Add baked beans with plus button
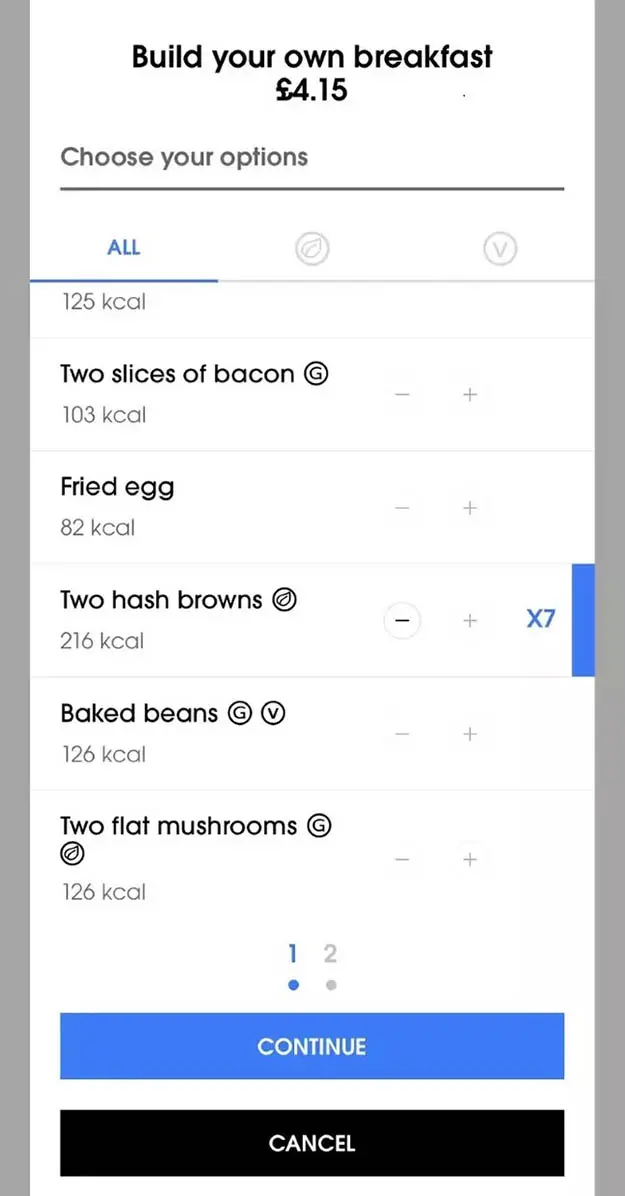625x1196 pixels. coord(469,734)
